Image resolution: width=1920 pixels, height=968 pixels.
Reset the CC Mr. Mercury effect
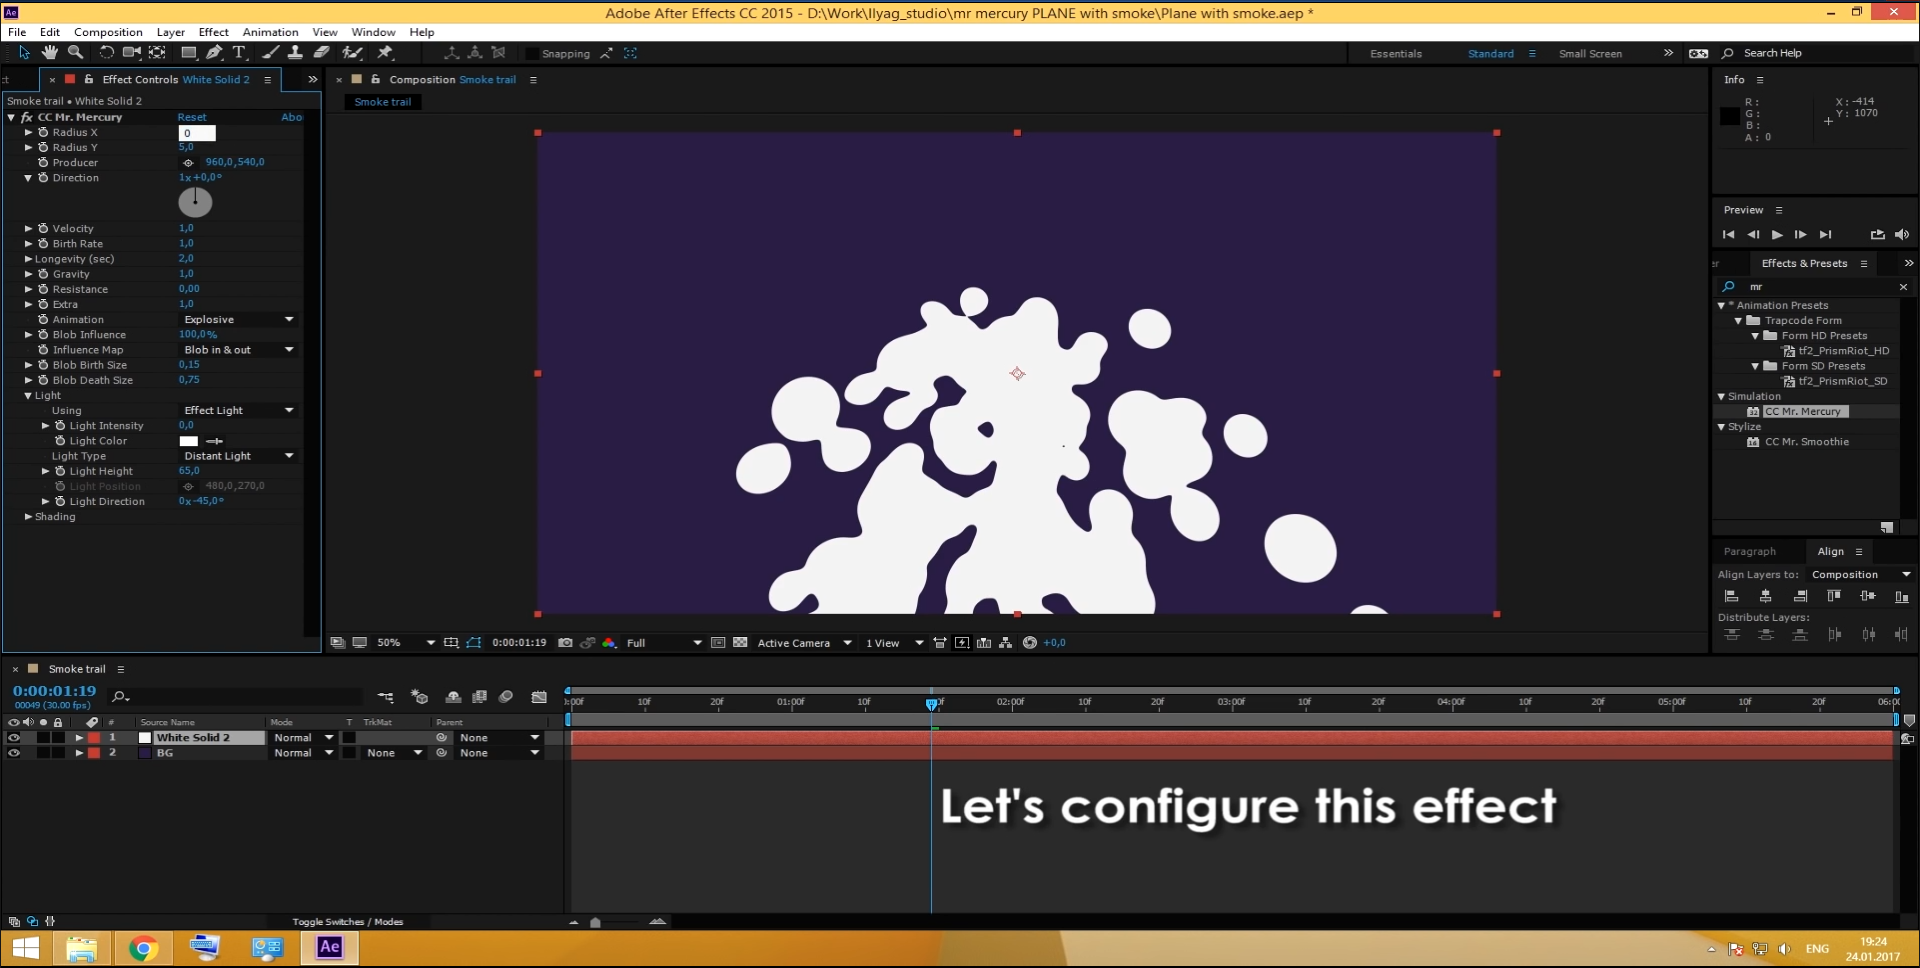(x=192, y=118)
